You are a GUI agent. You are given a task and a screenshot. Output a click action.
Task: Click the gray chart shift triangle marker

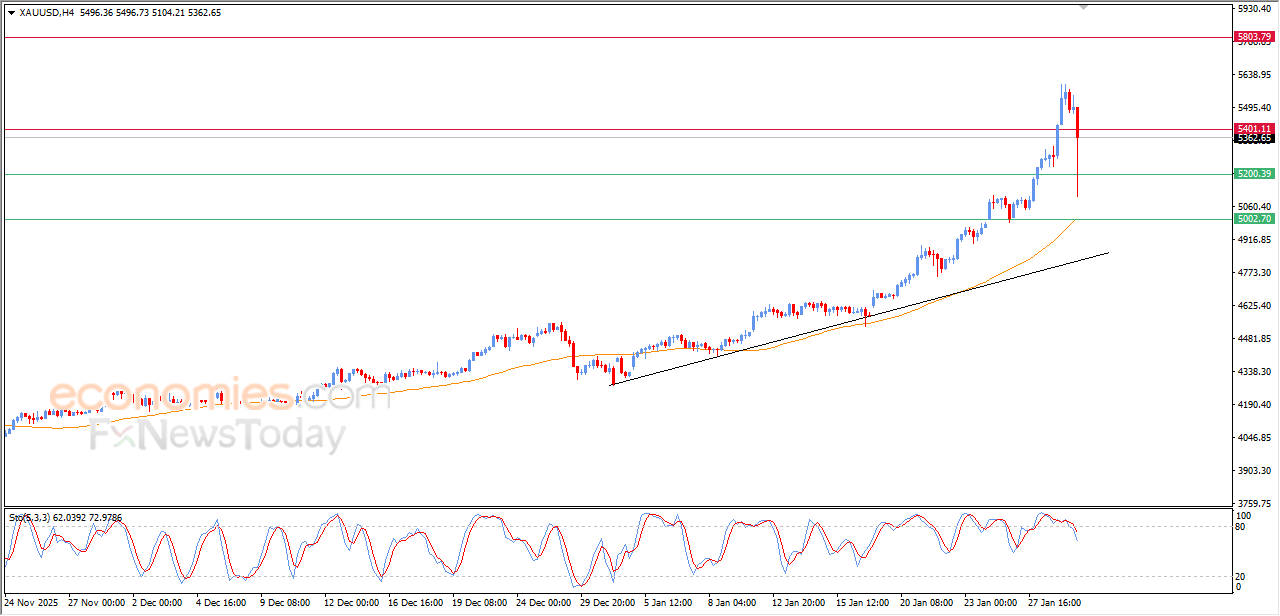1083,7
